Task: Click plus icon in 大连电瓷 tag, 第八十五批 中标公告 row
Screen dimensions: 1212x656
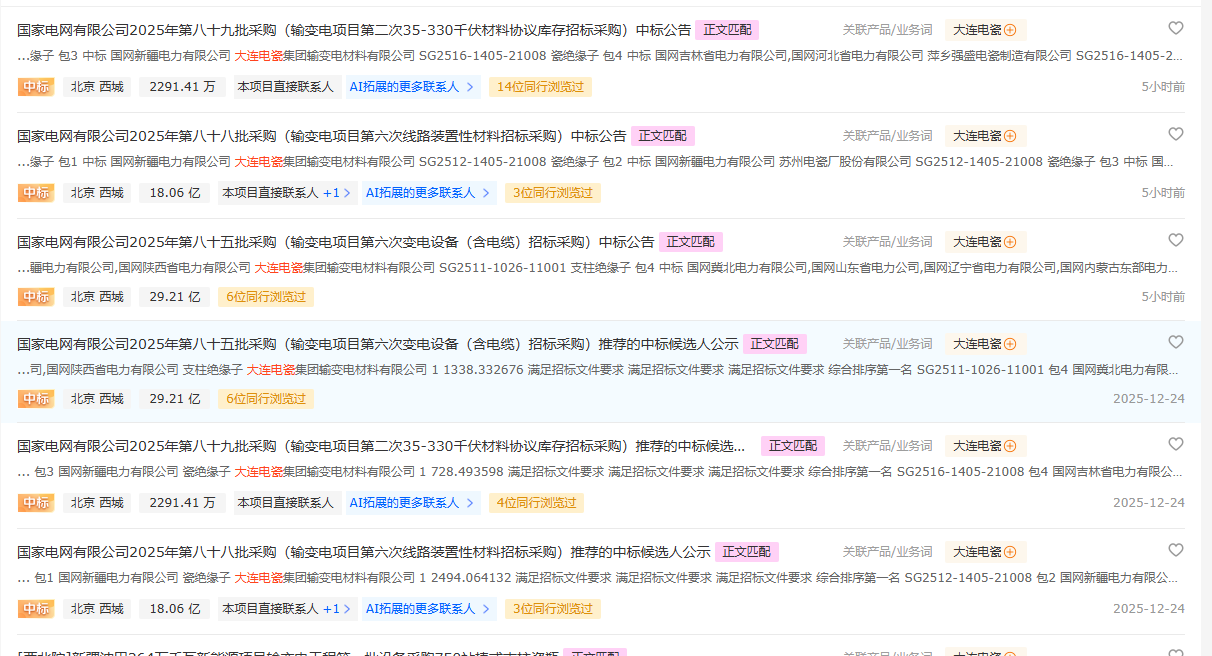Action: tap(1010, 242)
